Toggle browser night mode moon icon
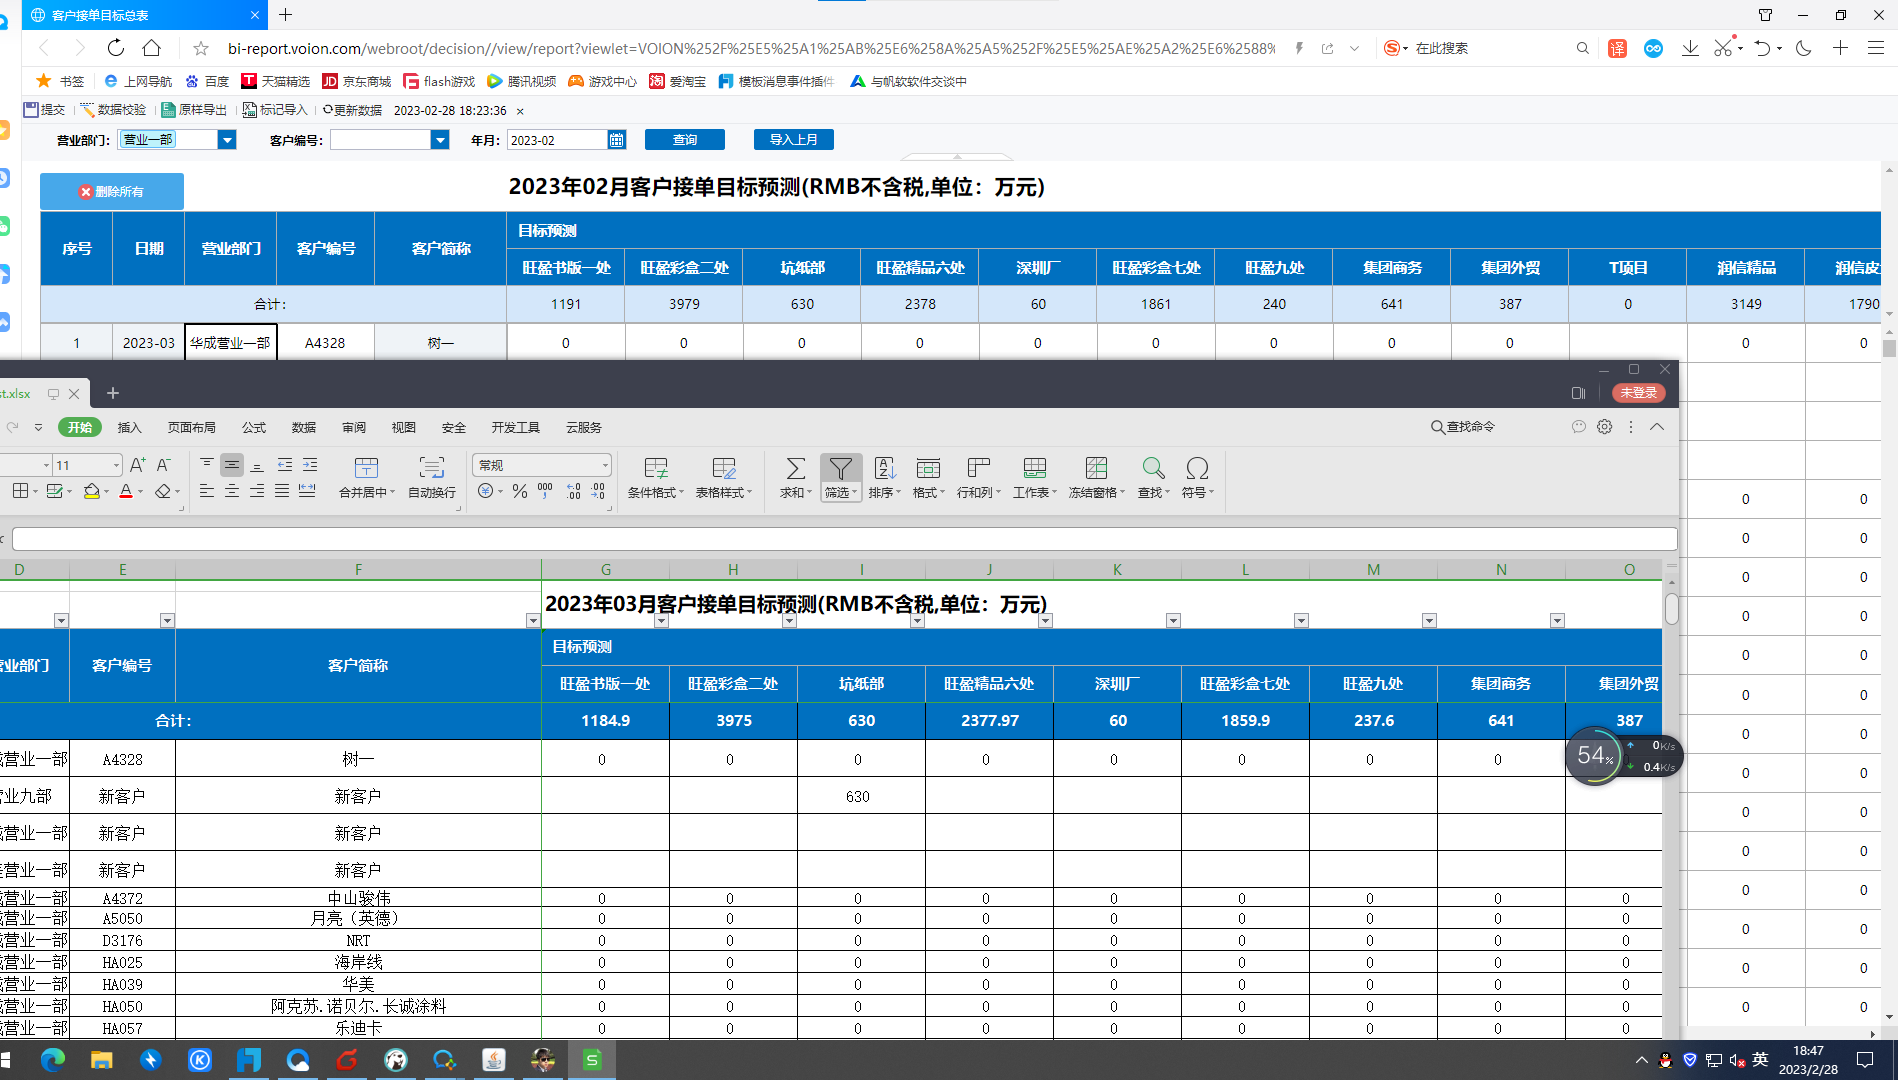The width and height of the screenshot is (1898, 1080). click(1804, 48)
